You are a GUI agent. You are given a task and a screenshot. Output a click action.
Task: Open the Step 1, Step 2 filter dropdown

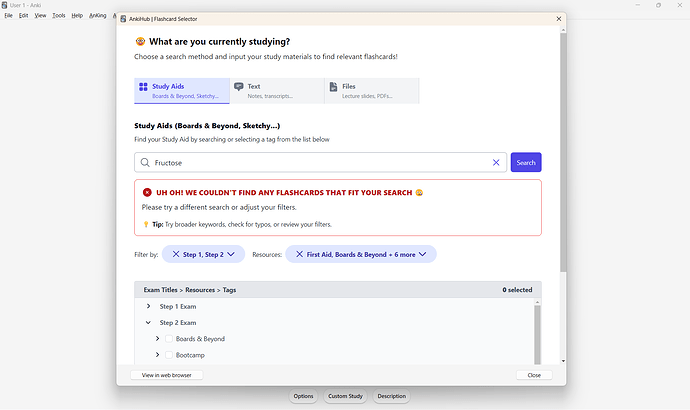(231, 254)
